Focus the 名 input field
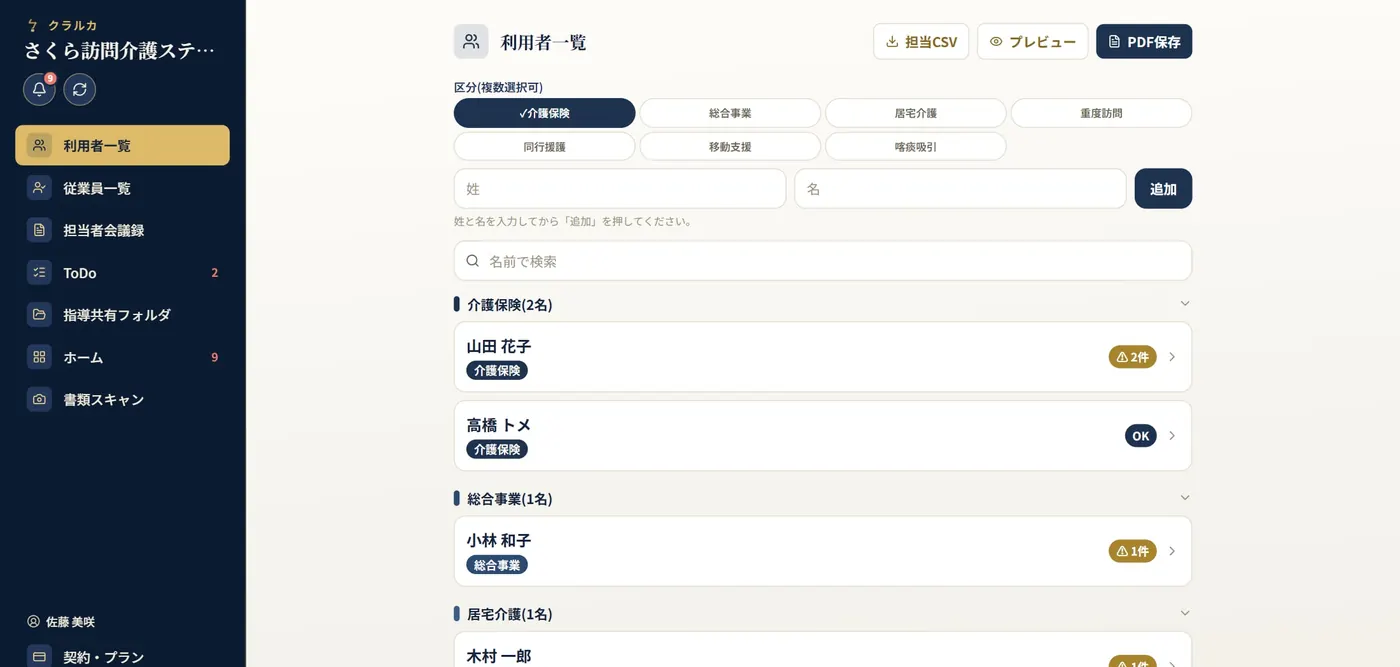1400x667 pixels. pos(960,189)
